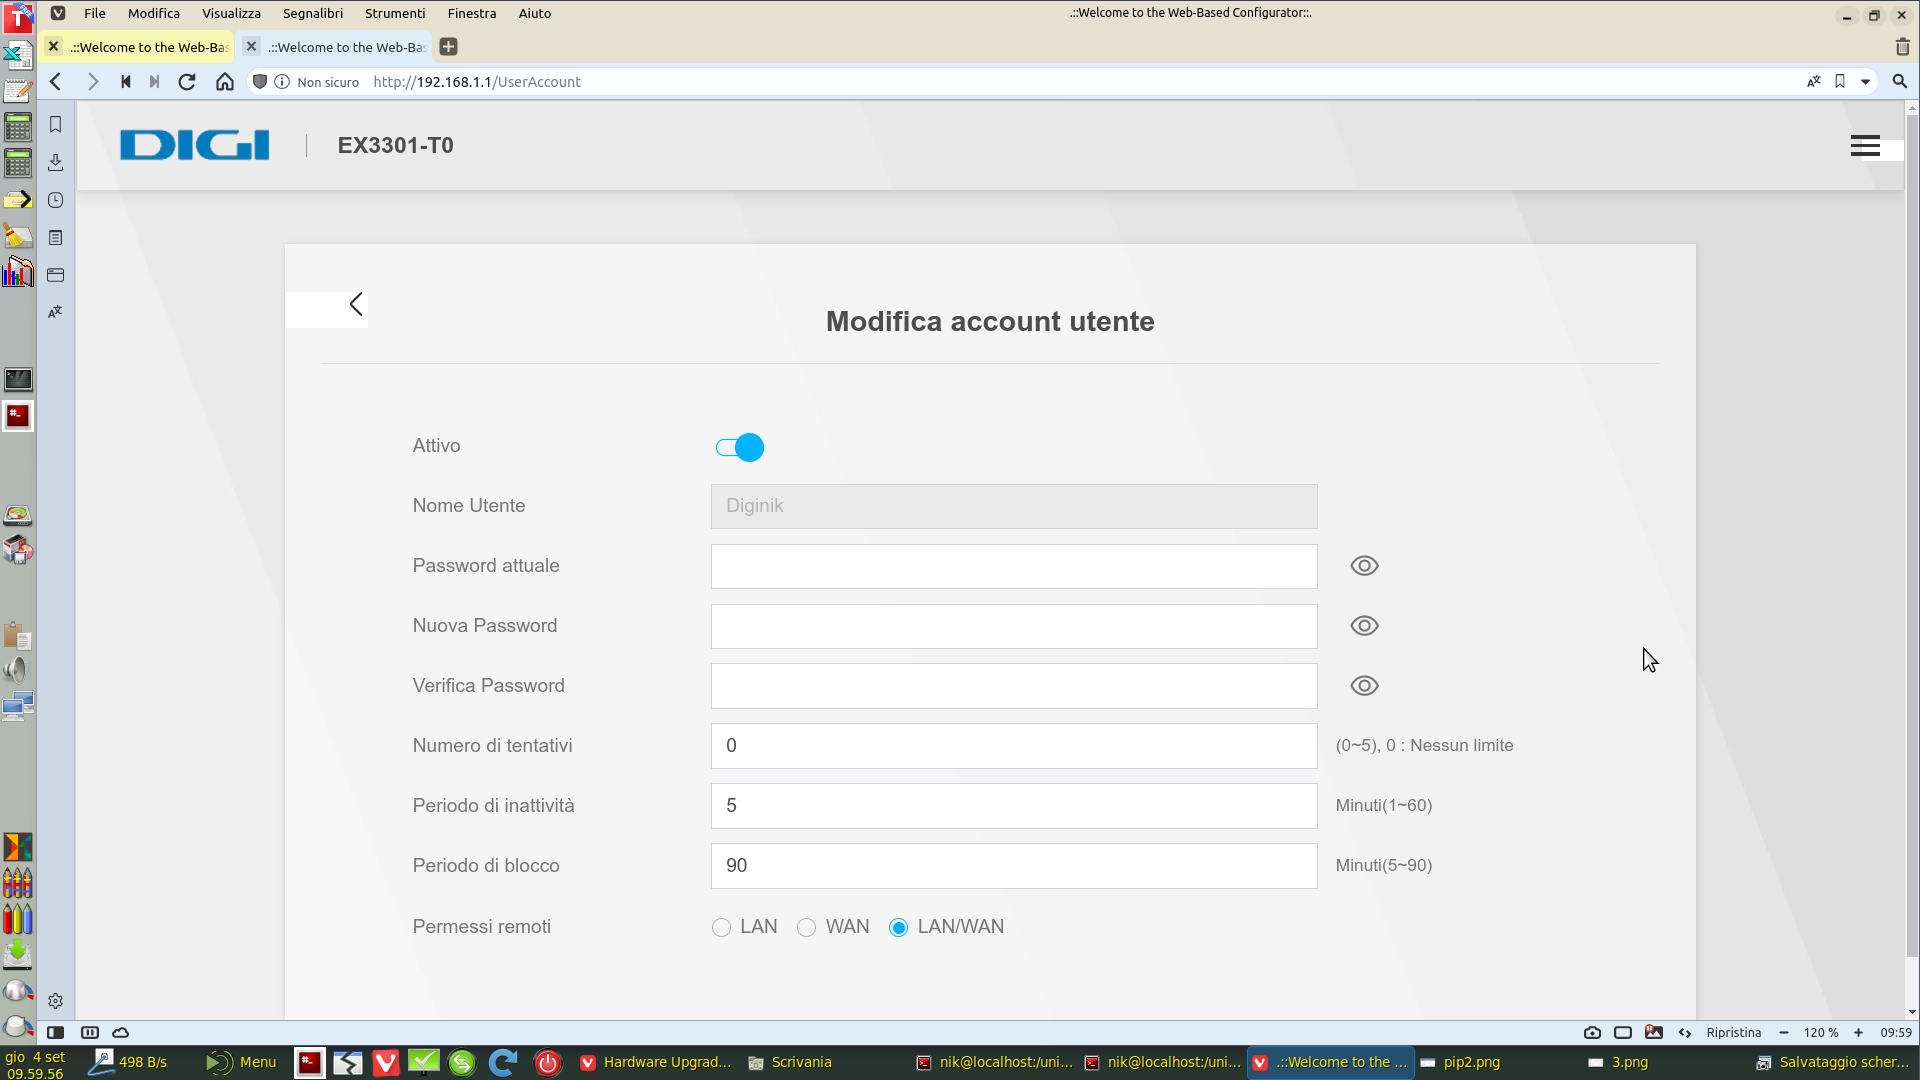This screenshot has height=1080, width=1920.
Task: Click the zoom increase plus in the status bar
Action: click(x=1858, y=1033)
